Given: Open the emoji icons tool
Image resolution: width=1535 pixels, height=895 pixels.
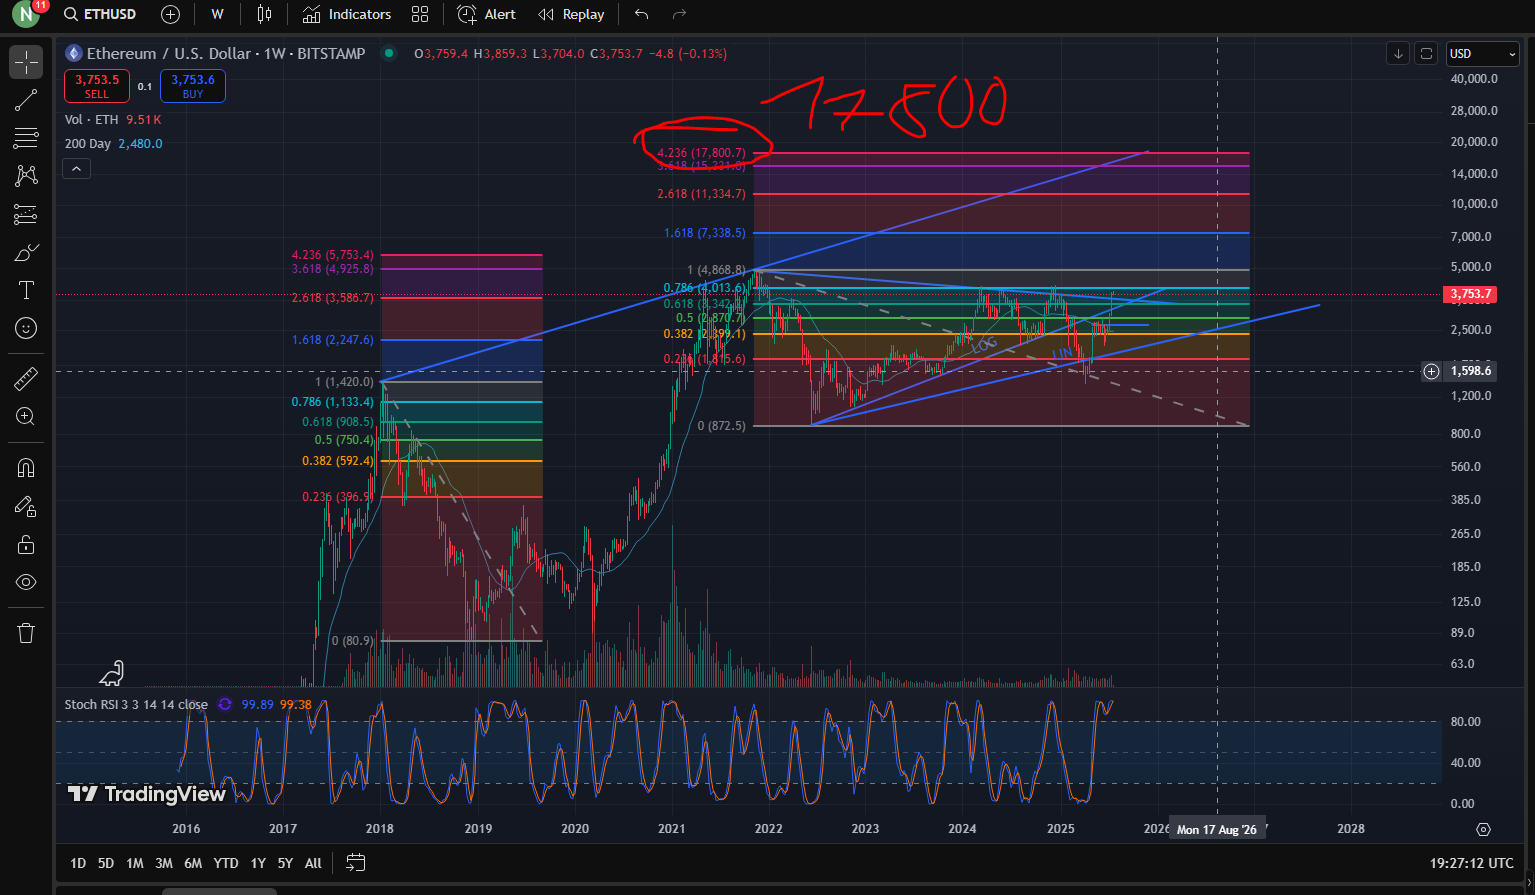Looking at the screenshot, I should (26, 328).
